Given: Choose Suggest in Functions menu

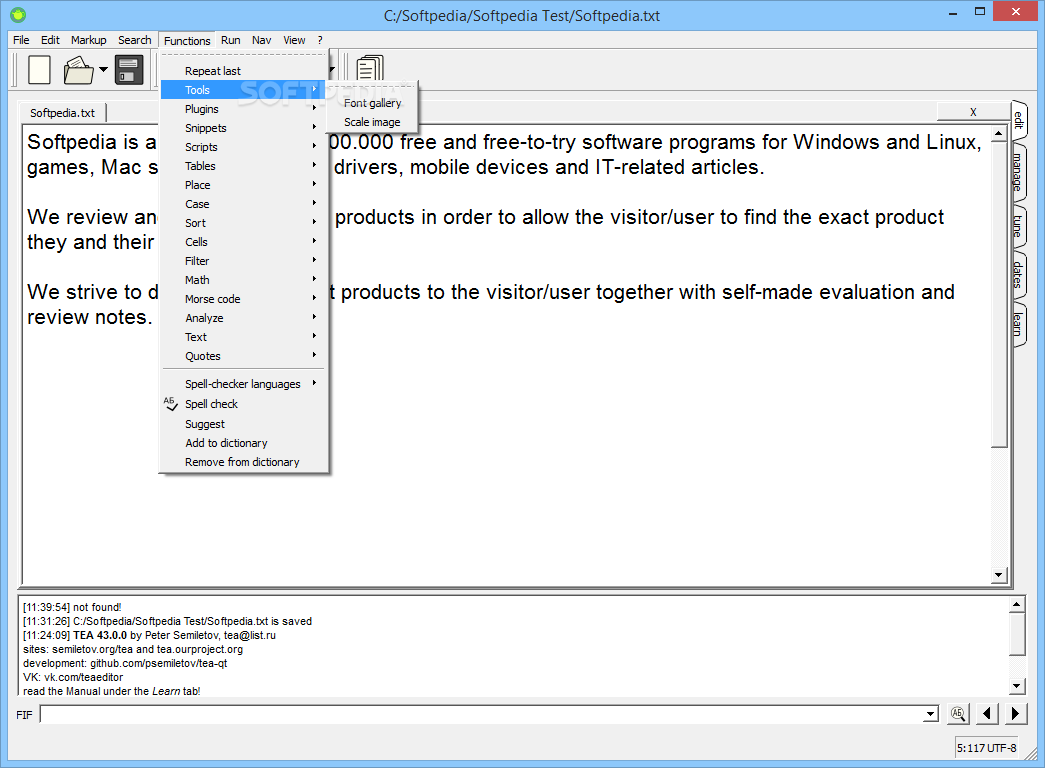Looking at the screenshot, I should 244,424.
